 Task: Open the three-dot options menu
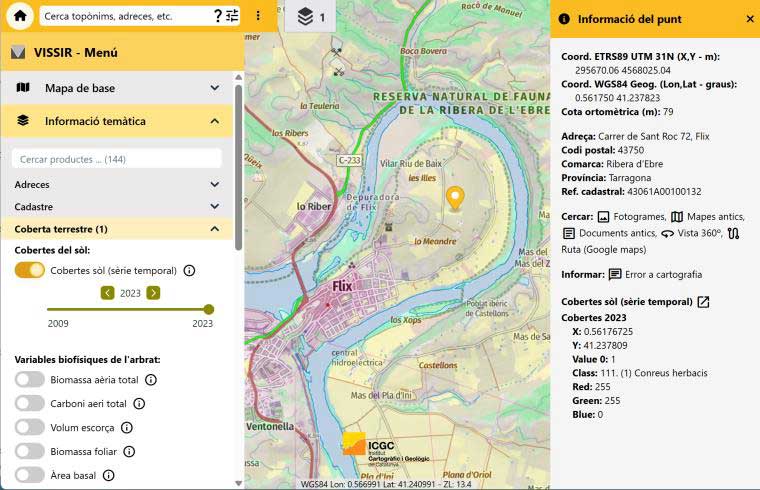258,16
